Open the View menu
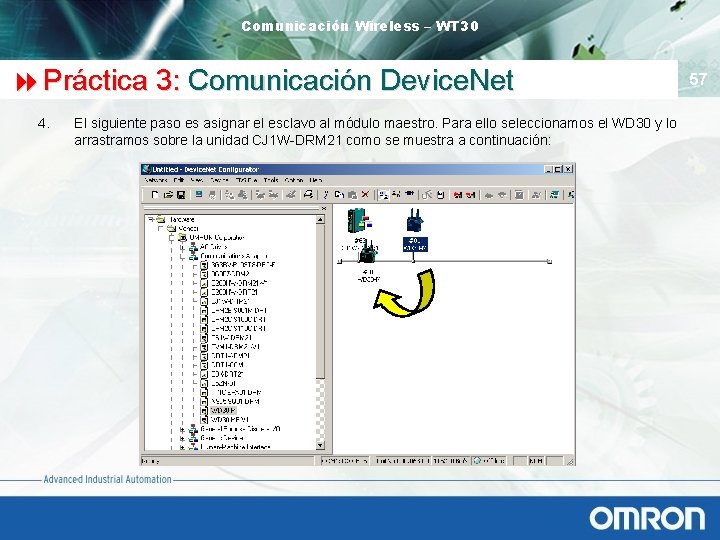 tap(197, 180)
